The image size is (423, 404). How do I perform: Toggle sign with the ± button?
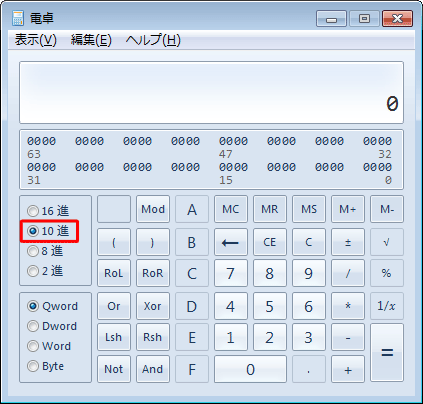click(x=348, y=242)
